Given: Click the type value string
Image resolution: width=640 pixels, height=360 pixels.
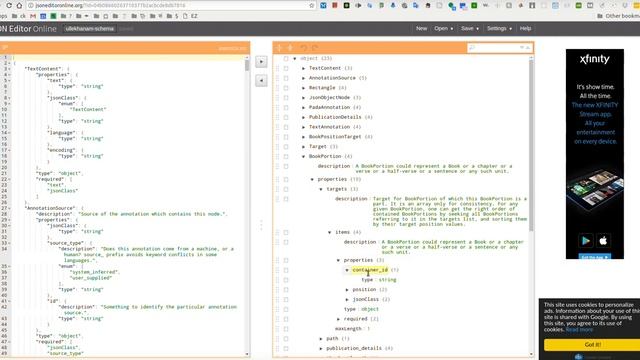Looking at the screenshot, I should [x=388, y=280].
